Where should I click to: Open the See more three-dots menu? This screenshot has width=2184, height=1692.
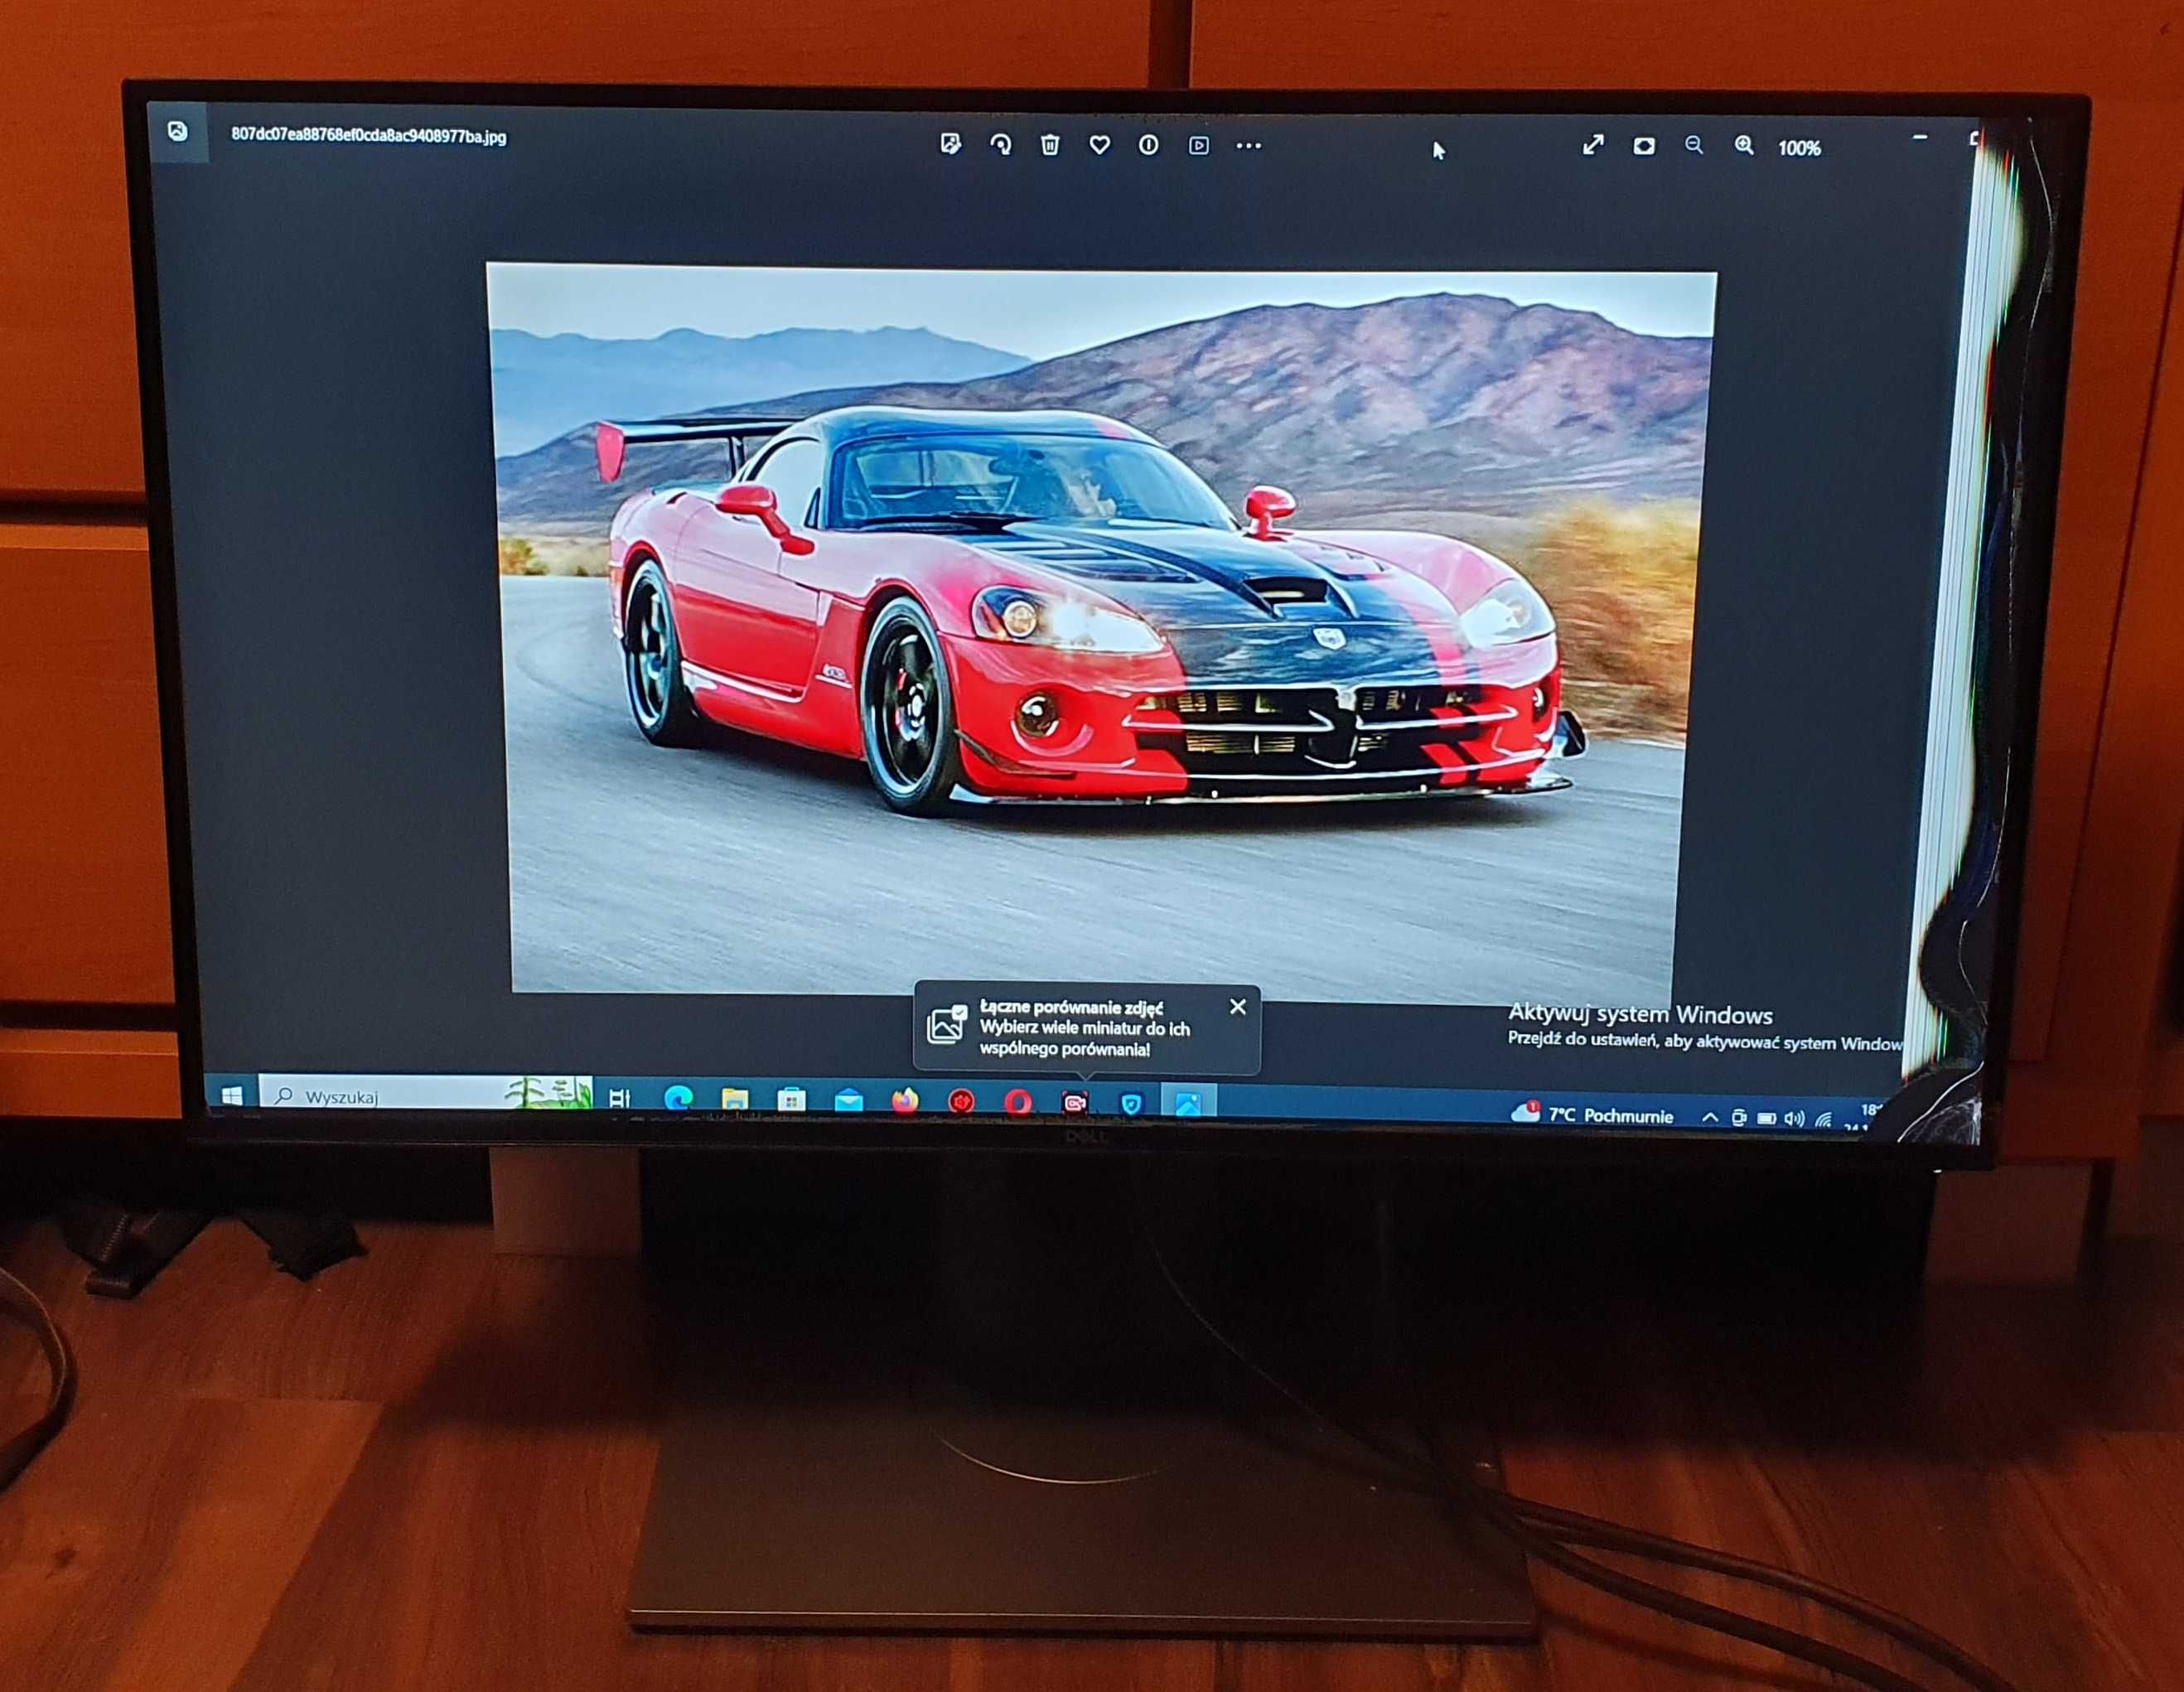pyautogui.click(x=1248, y=146)
